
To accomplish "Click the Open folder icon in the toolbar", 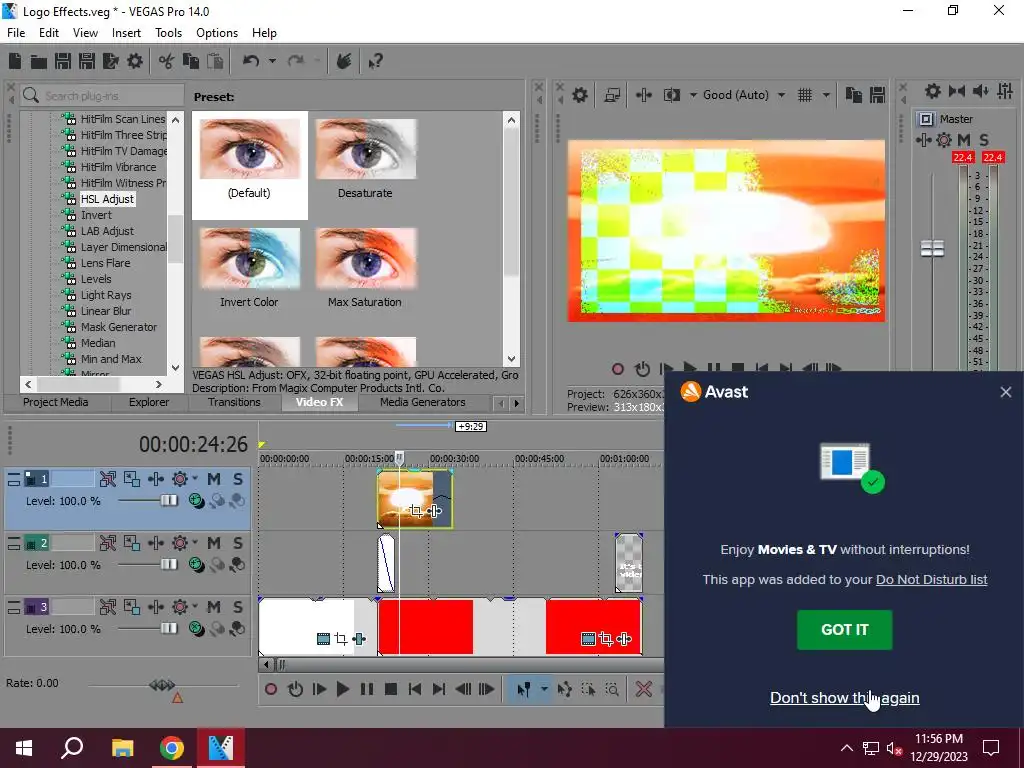I will click(x=39, y=61).
